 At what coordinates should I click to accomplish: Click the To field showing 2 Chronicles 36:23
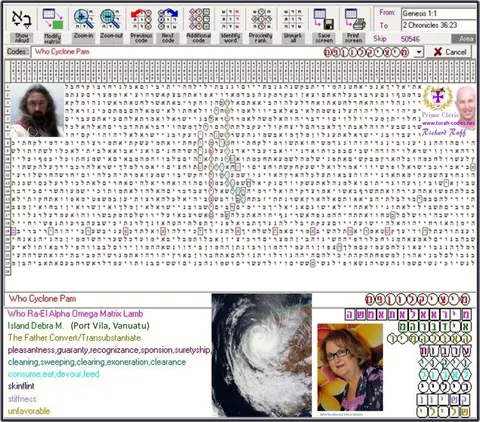[x=439, y=25]
